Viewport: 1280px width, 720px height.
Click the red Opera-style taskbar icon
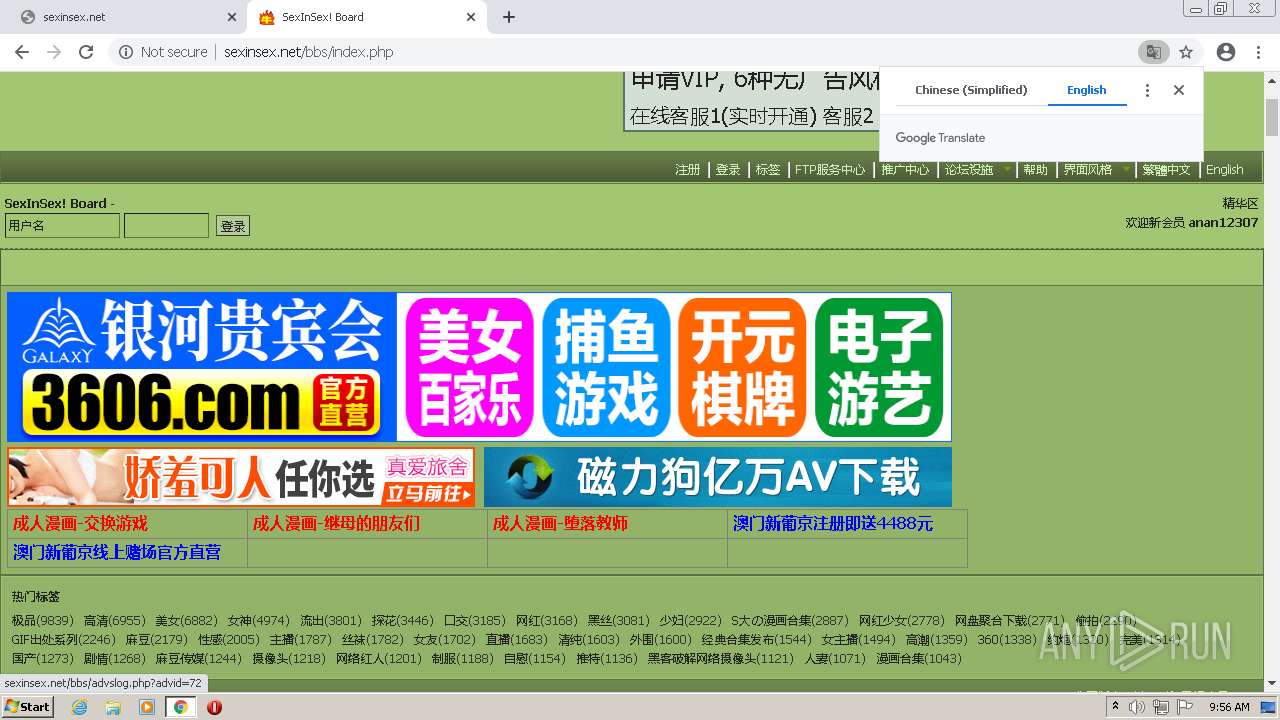tap(214, 707)
